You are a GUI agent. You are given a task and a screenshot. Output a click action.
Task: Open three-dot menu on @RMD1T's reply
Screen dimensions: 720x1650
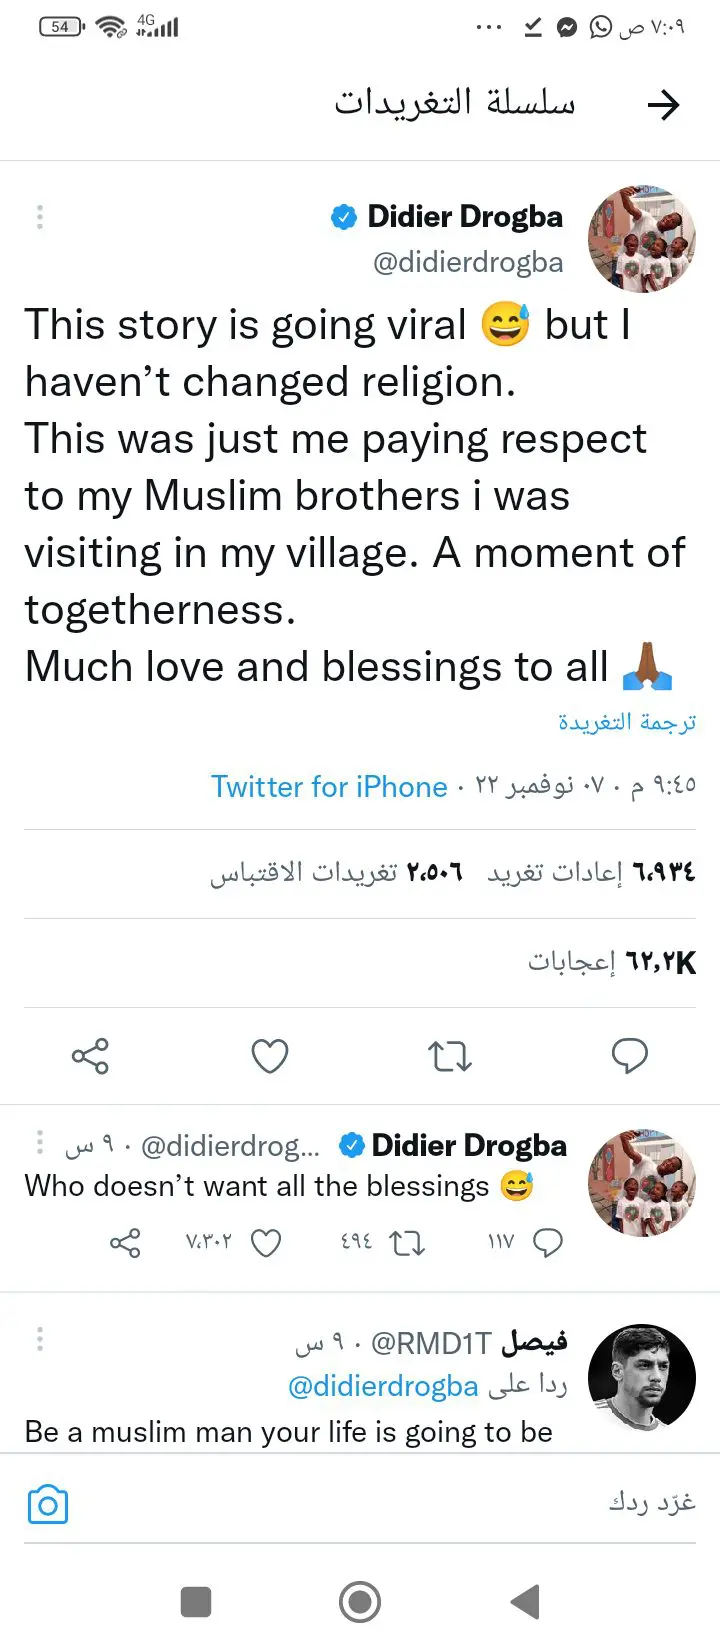coord(40,1339)
